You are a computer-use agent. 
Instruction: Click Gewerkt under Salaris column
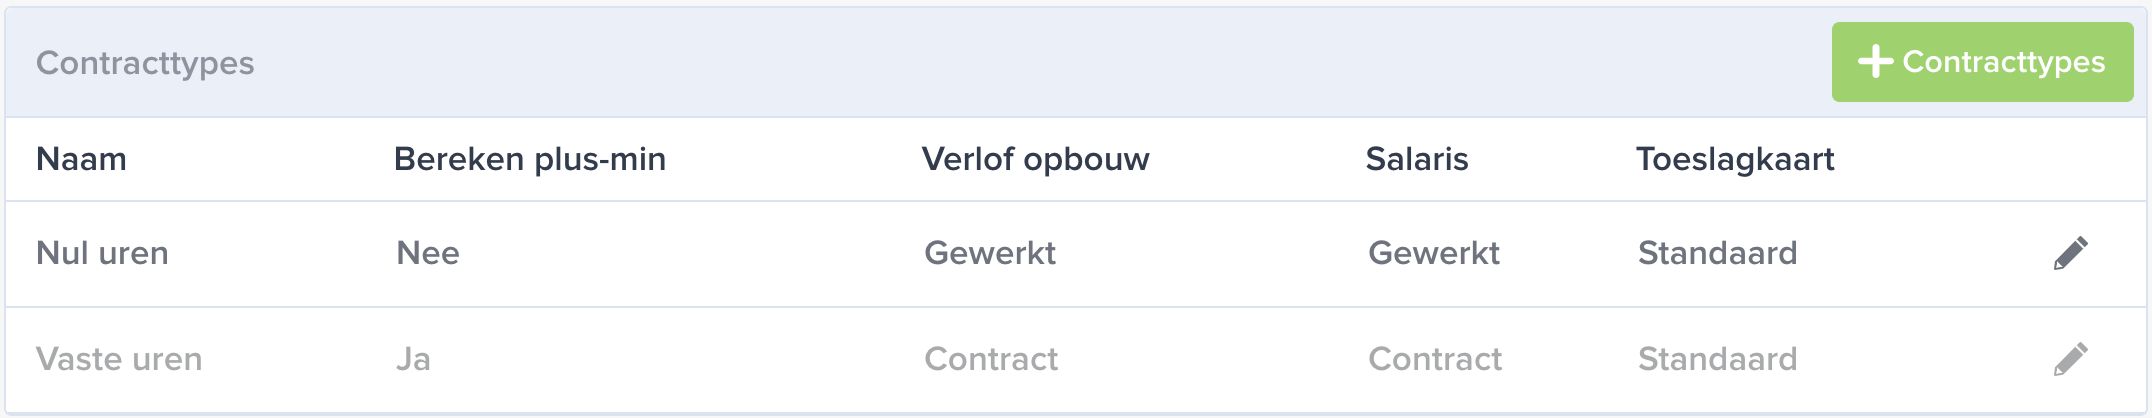pos(1434,253)
